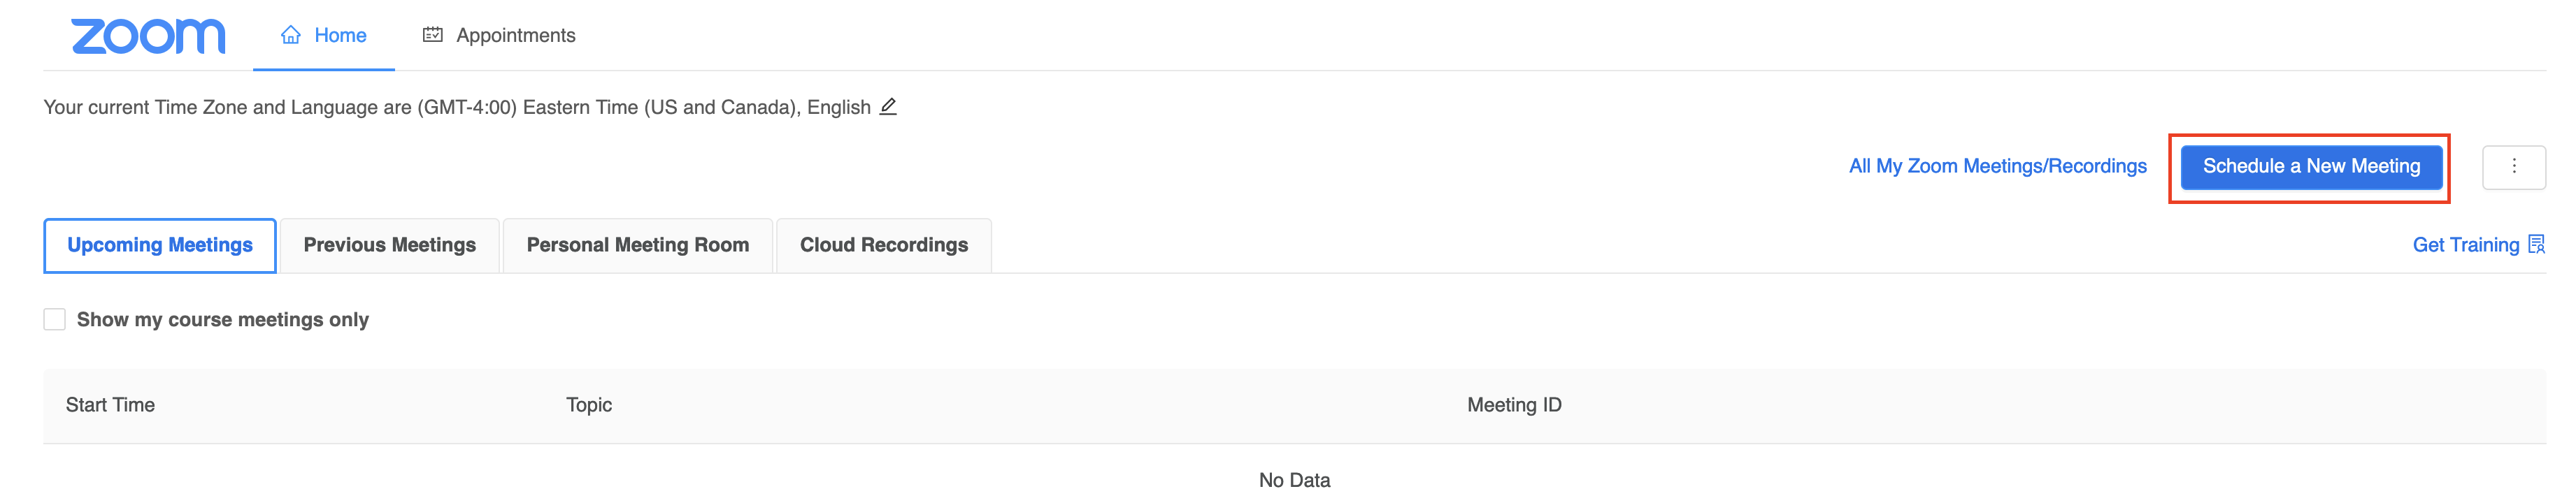
Task: Click the Home house icon
Action: tap(290, 35)
